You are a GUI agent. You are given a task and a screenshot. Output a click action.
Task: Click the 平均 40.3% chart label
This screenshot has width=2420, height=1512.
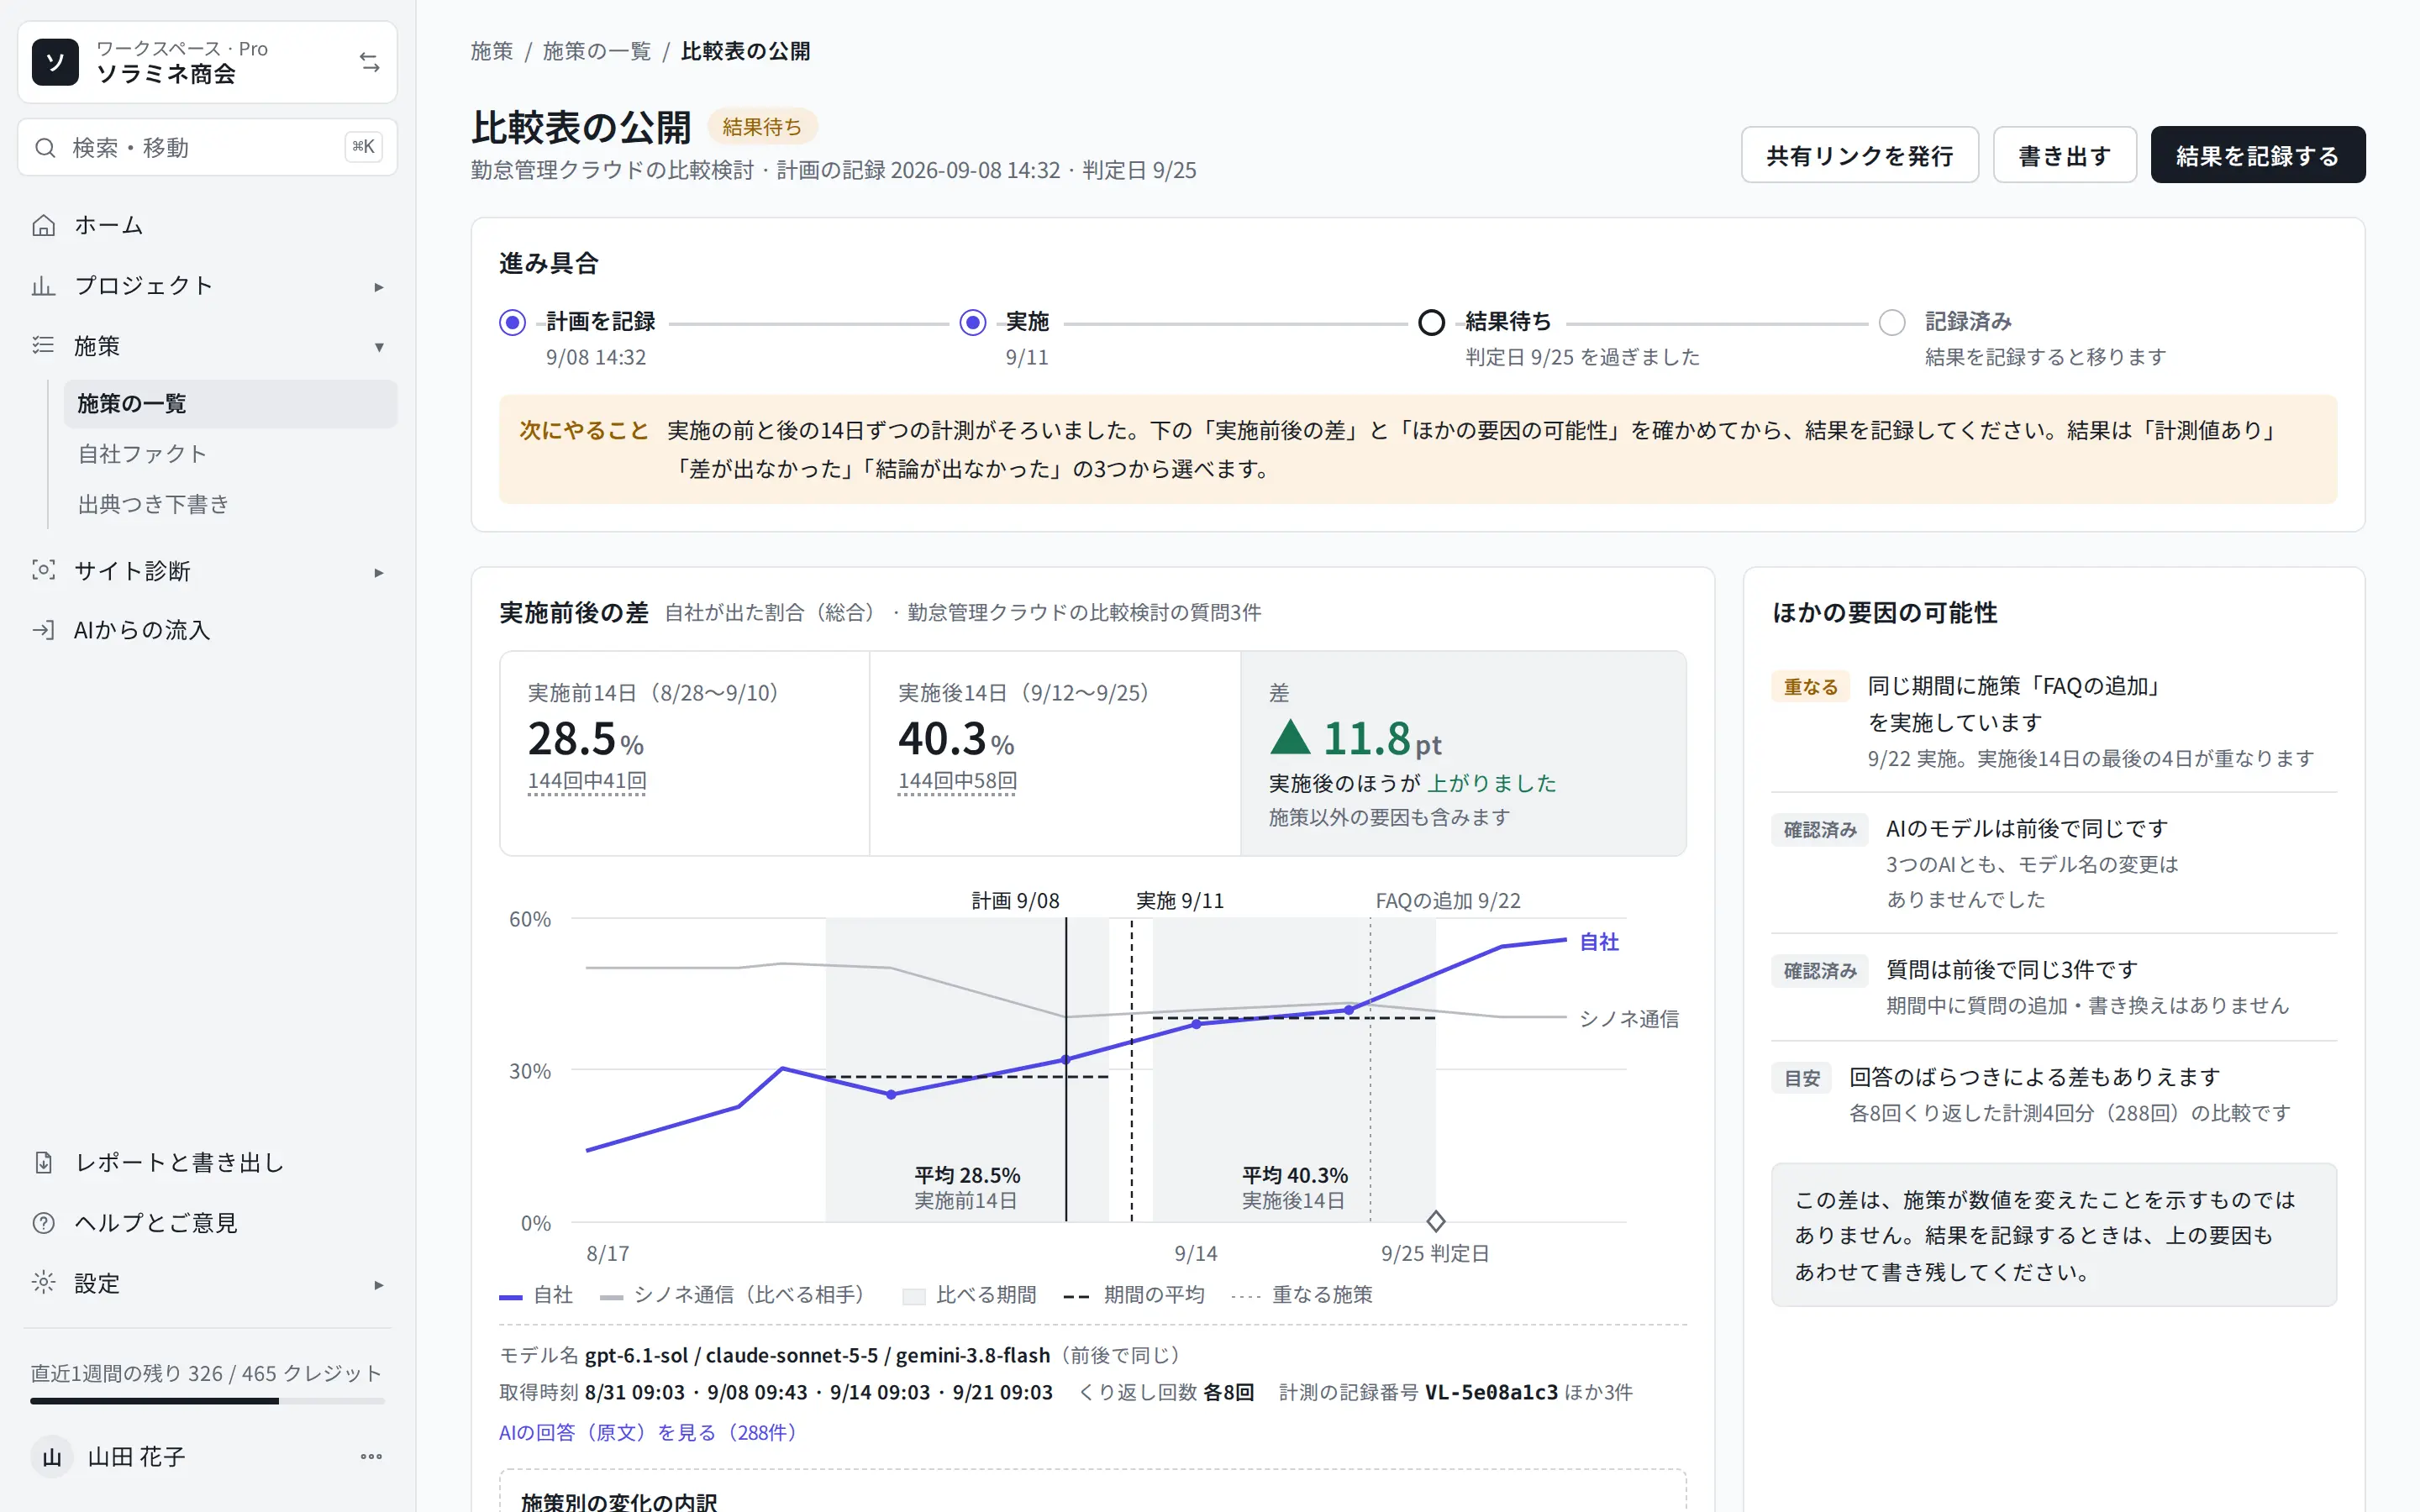(1295, 1175)
